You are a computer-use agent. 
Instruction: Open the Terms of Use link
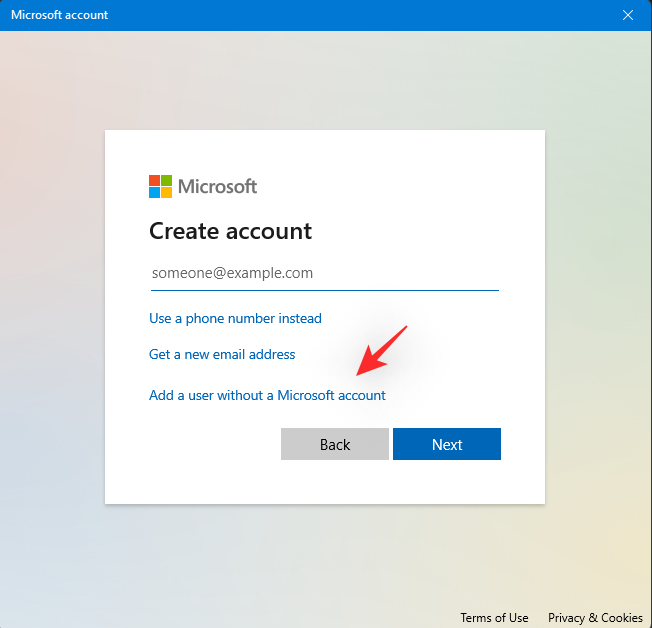click(494, 617)
